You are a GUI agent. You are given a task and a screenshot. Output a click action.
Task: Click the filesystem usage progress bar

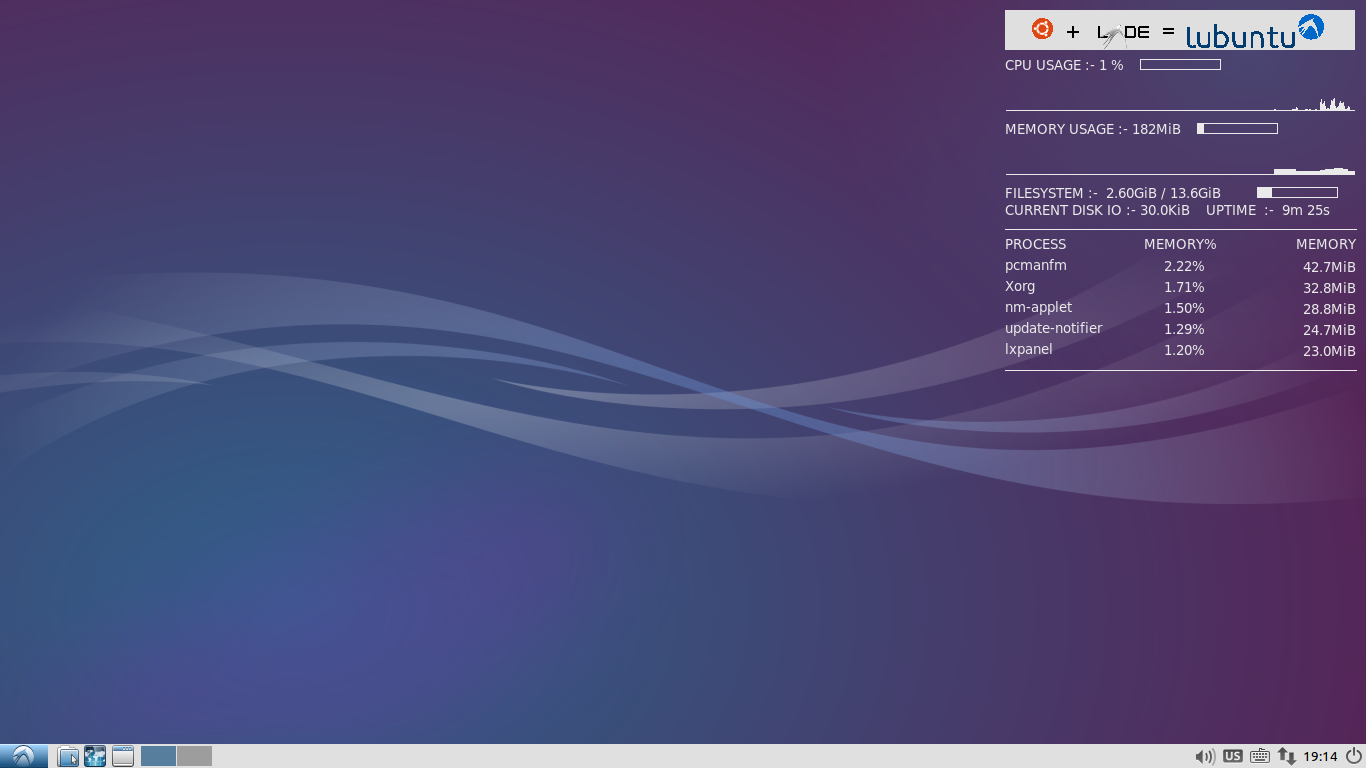point(1297,193)
